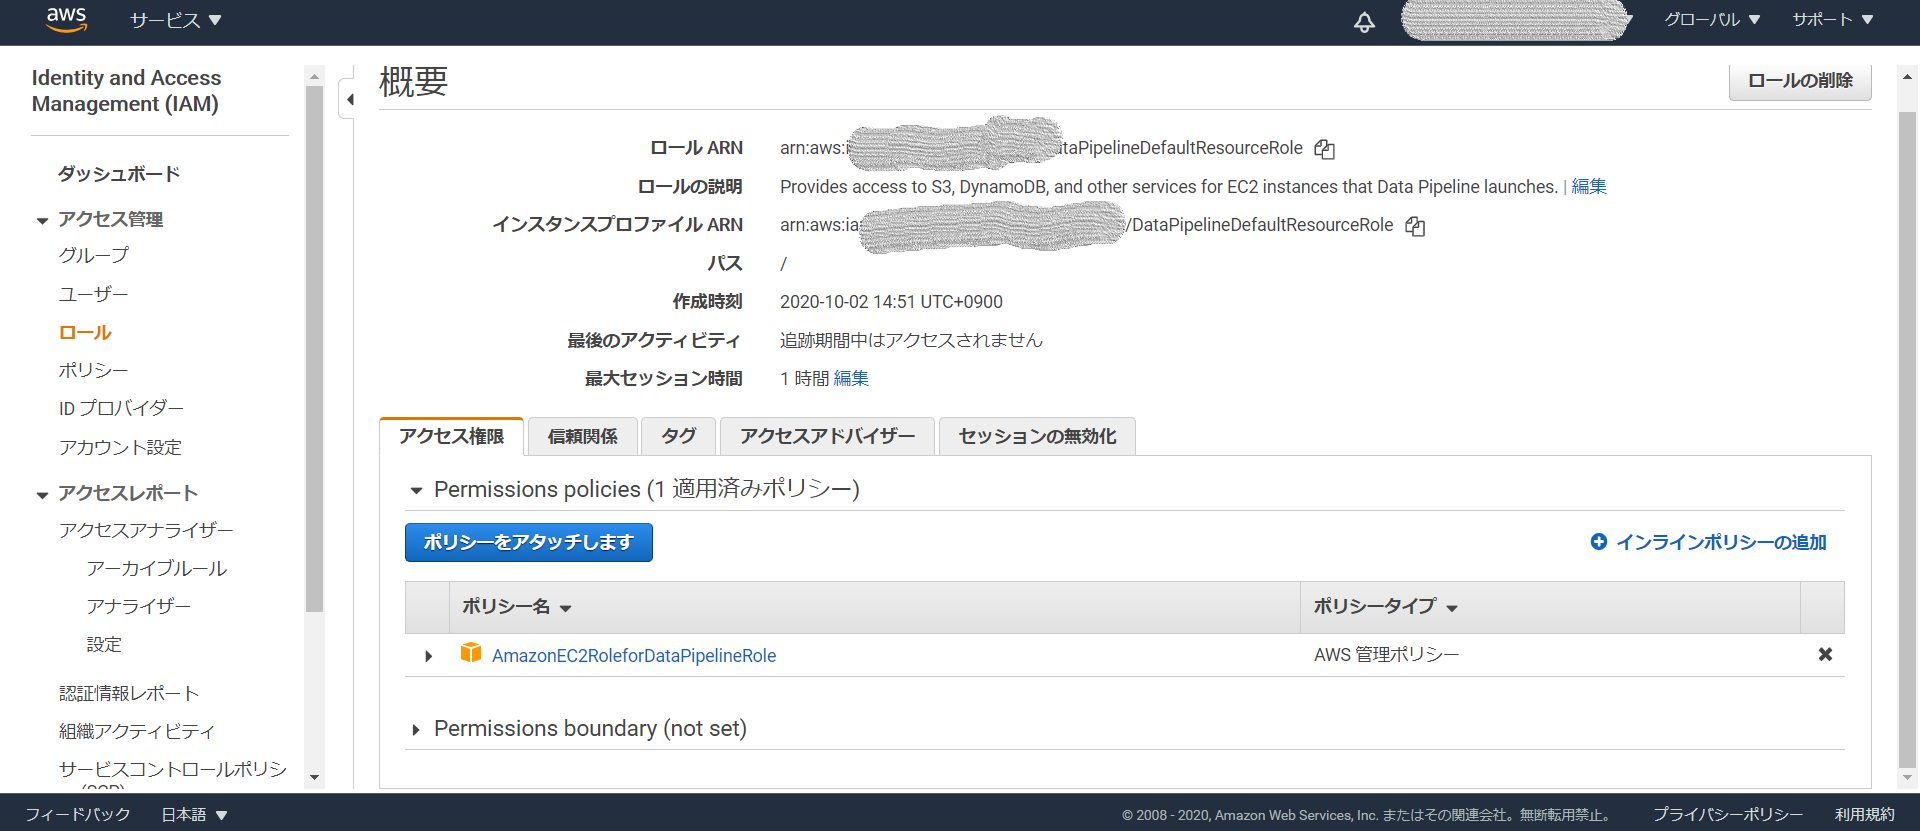Collapse the navigation side panel arrow
1920x831 pixels.
(349, 99)
